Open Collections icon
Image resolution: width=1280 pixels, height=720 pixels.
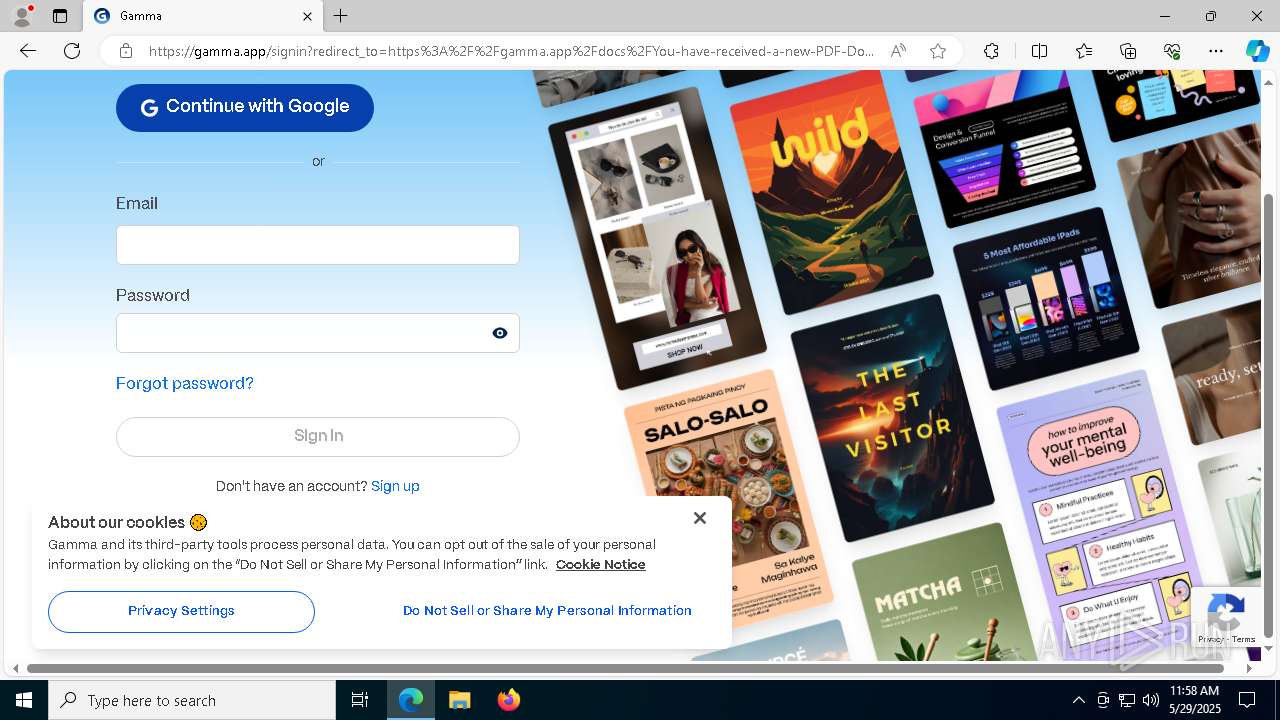1128,51
